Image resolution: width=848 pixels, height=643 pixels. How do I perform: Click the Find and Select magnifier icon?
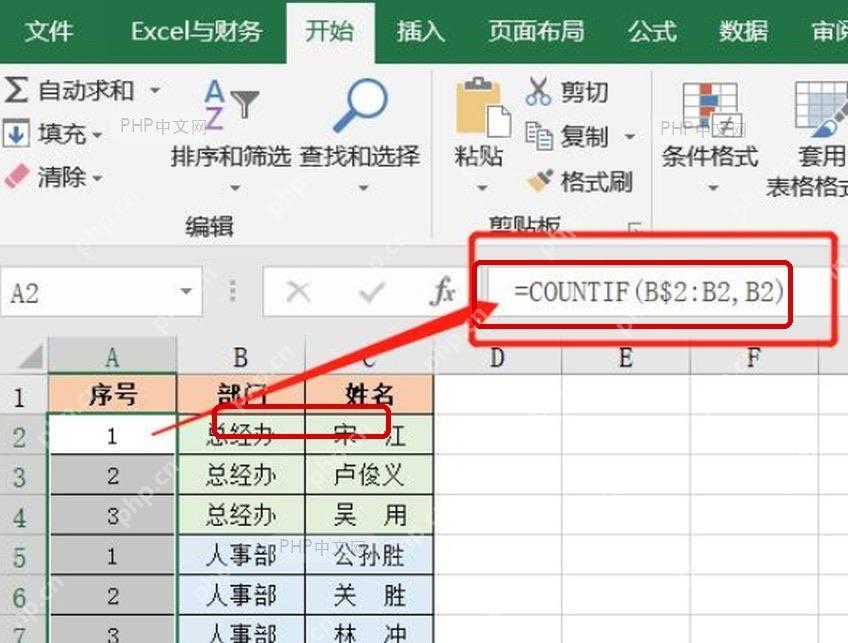[360, 105]
